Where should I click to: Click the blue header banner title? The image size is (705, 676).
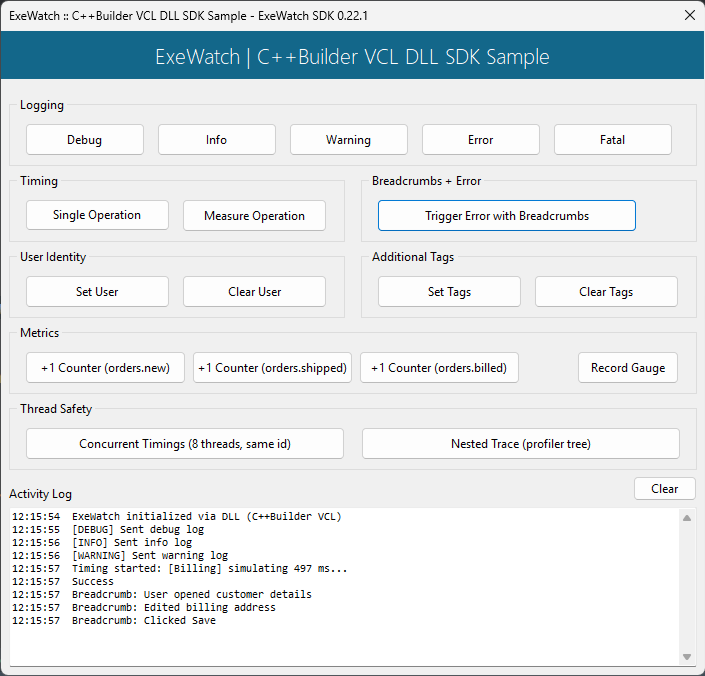(x=352, y=57)
